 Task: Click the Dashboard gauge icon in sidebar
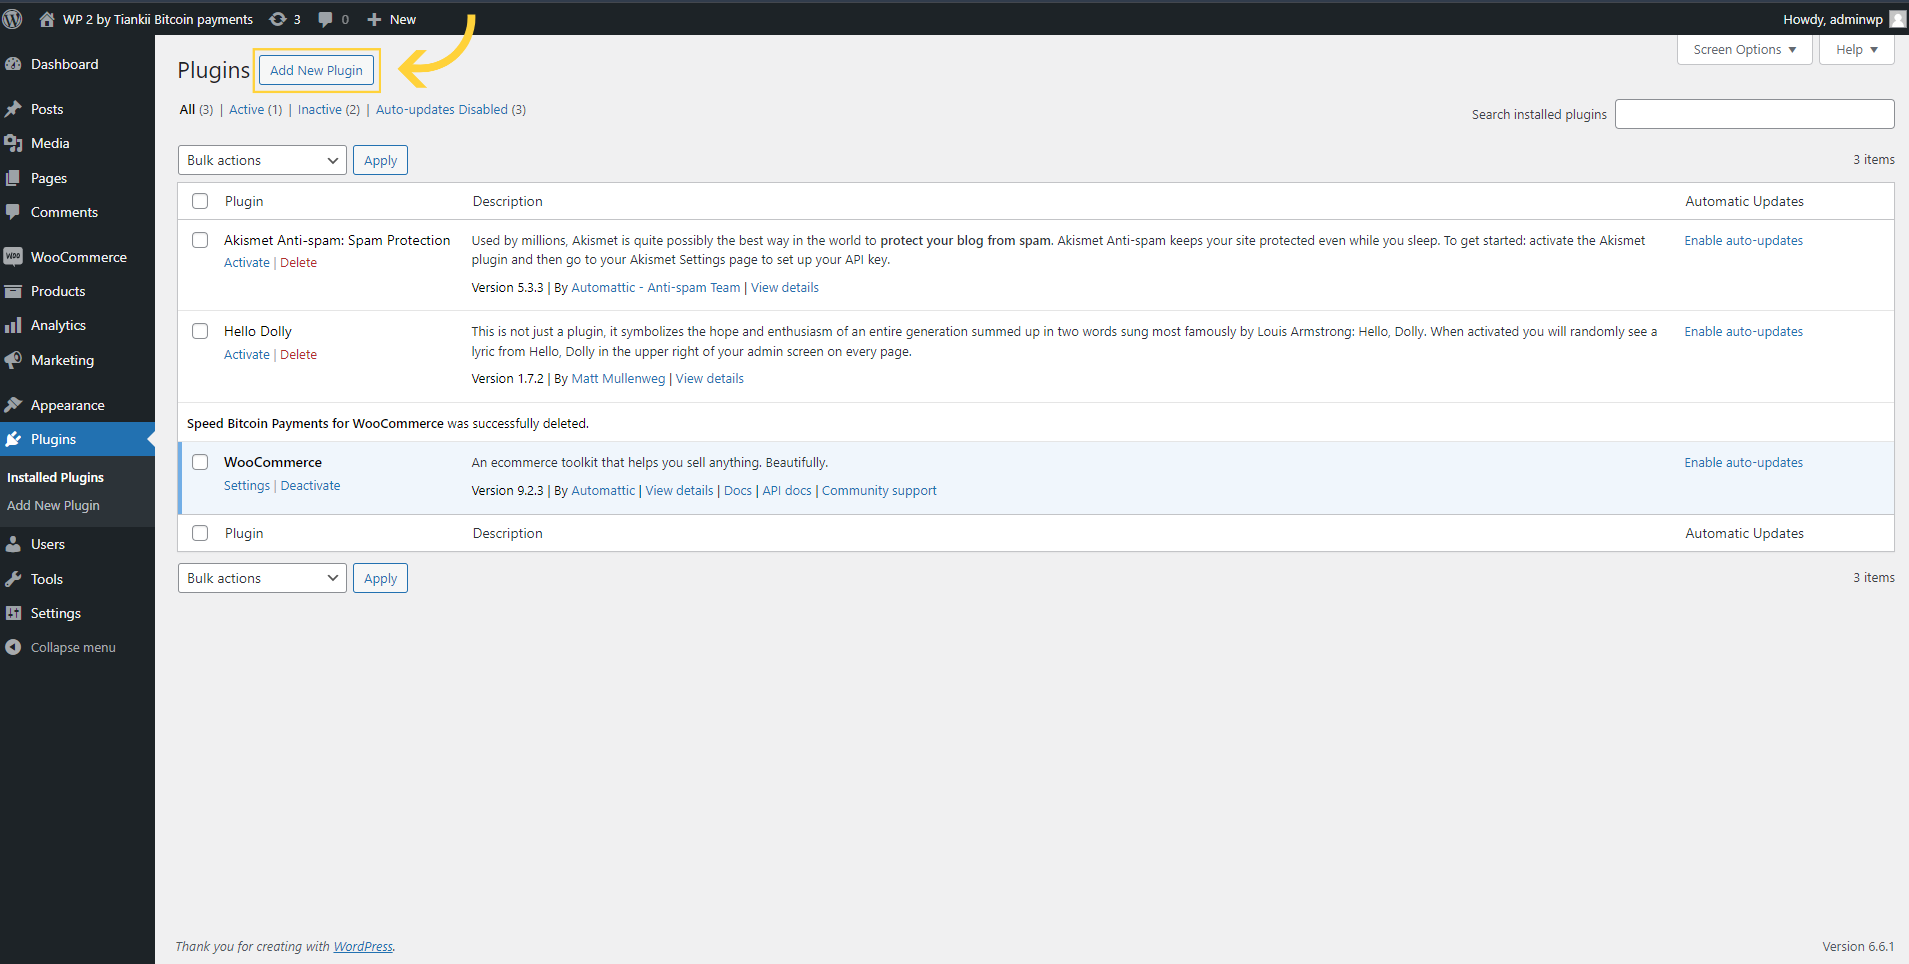[x=13, y=64]
